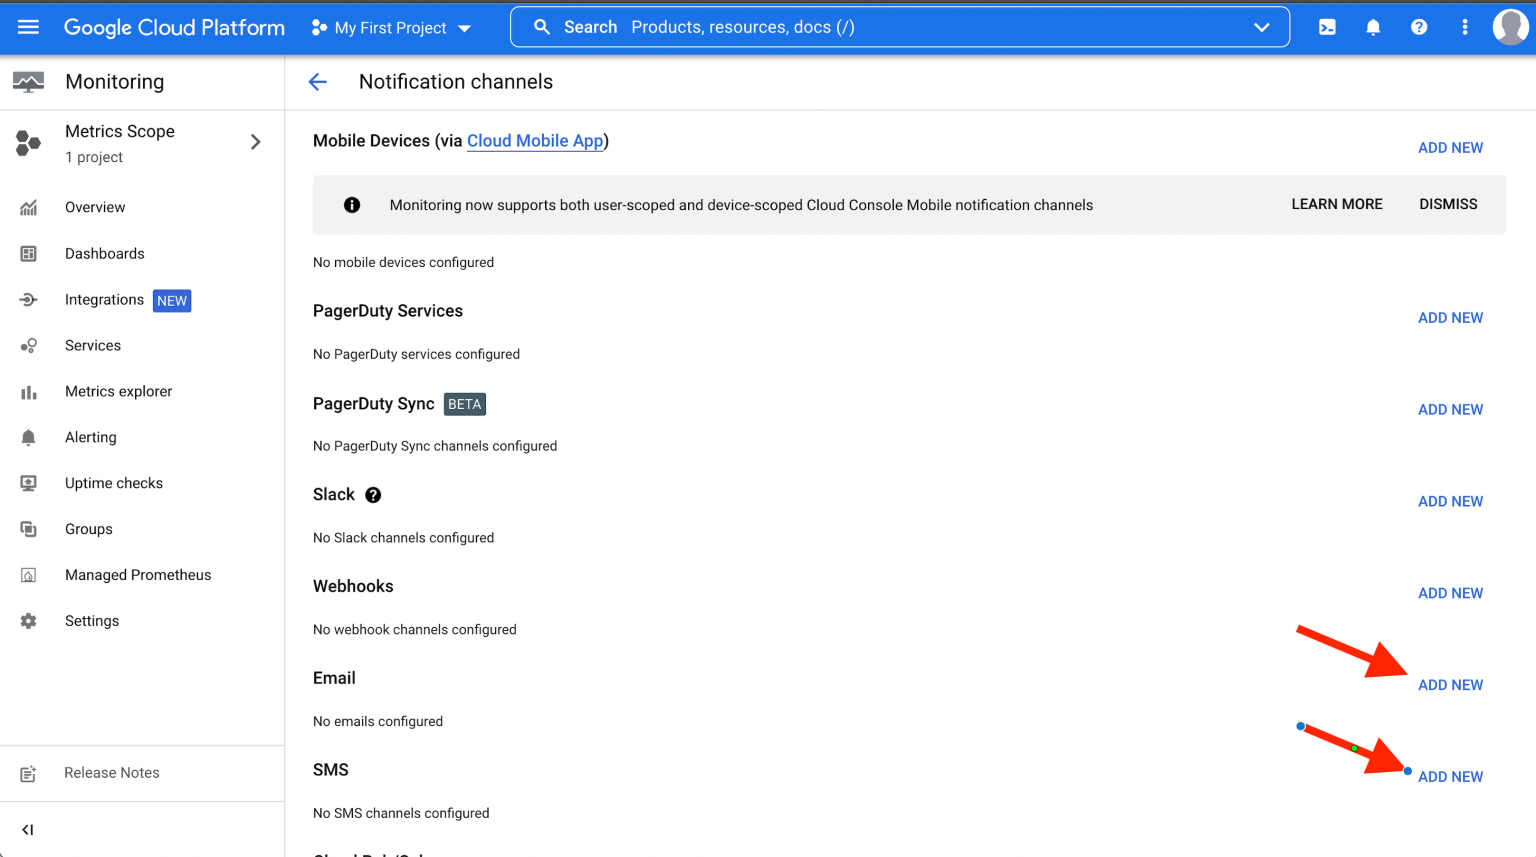
Task: Open Services in the sidebar
Action: (x=93, y=346)
